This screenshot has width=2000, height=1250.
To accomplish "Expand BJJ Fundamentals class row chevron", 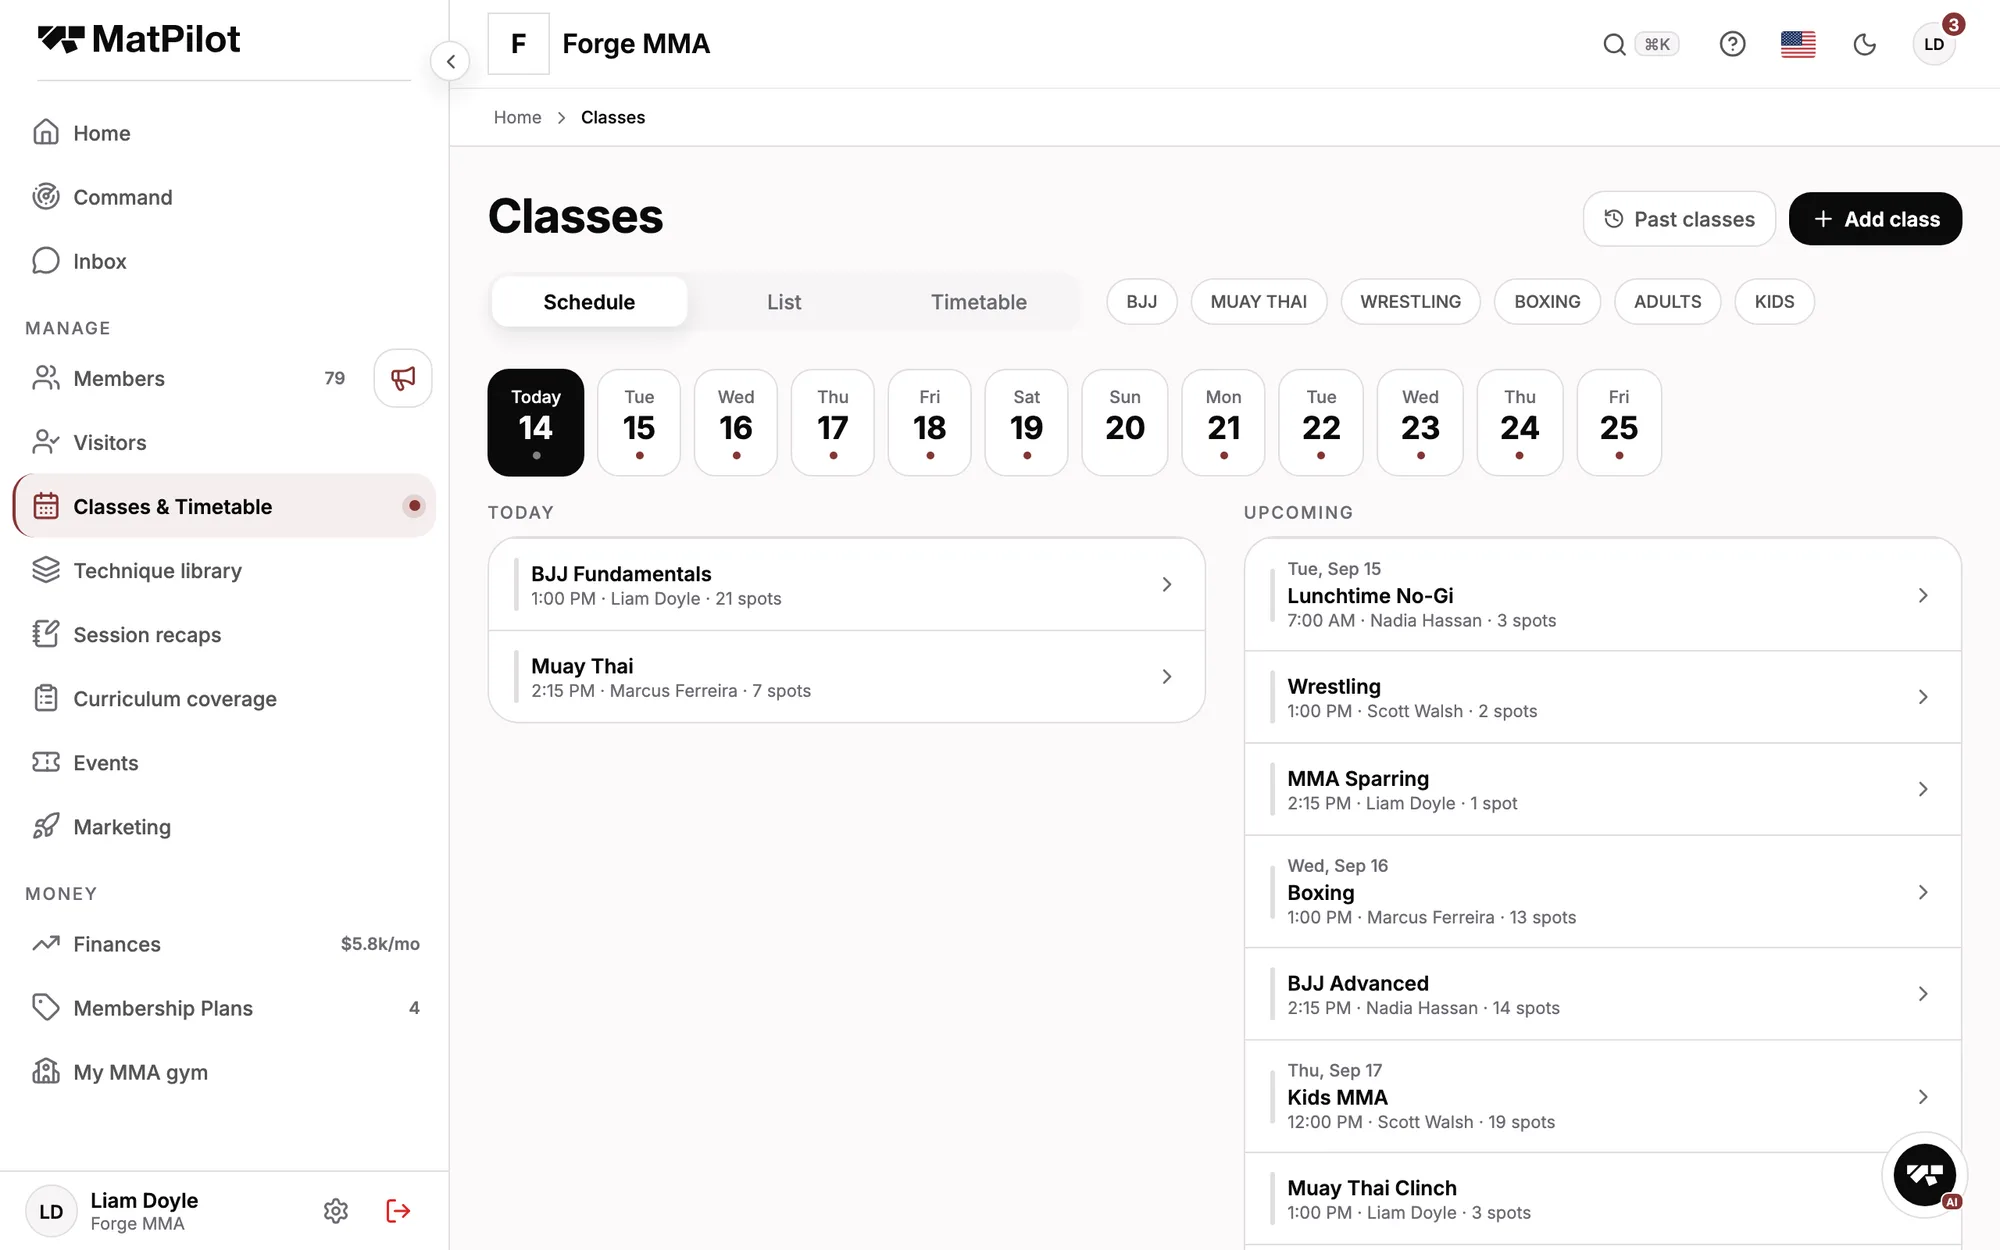I will pyautogui.click(x=1166, y=584).
